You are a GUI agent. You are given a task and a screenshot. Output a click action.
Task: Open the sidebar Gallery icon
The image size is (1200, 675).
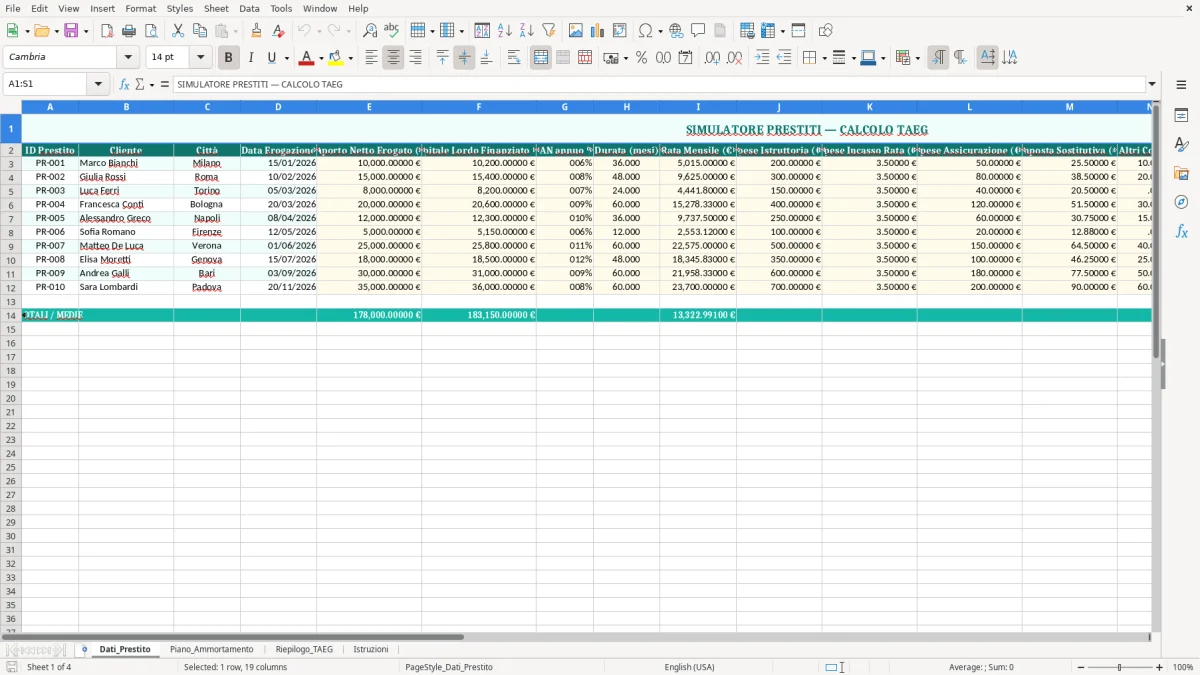tap(1181, 173)
